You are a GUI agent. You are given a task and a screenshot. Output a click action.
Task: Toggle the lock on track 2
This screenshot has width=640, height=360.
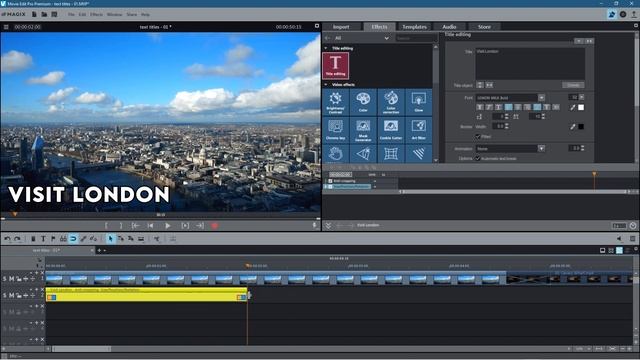tap(19, 295)
